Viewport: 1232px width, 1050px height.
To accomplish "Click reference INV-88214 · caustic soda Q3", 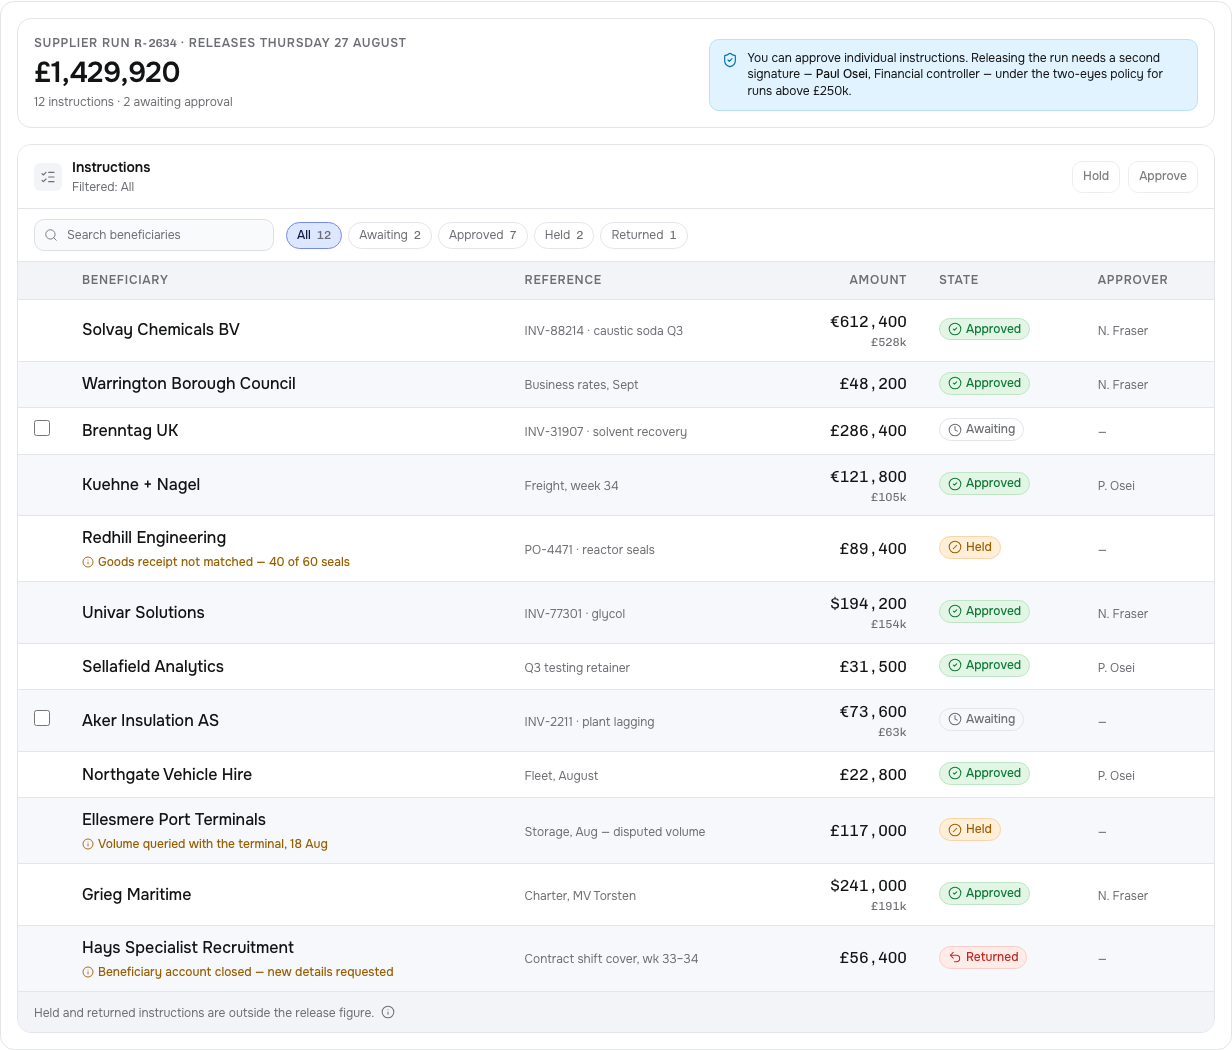I will [604, 331].
